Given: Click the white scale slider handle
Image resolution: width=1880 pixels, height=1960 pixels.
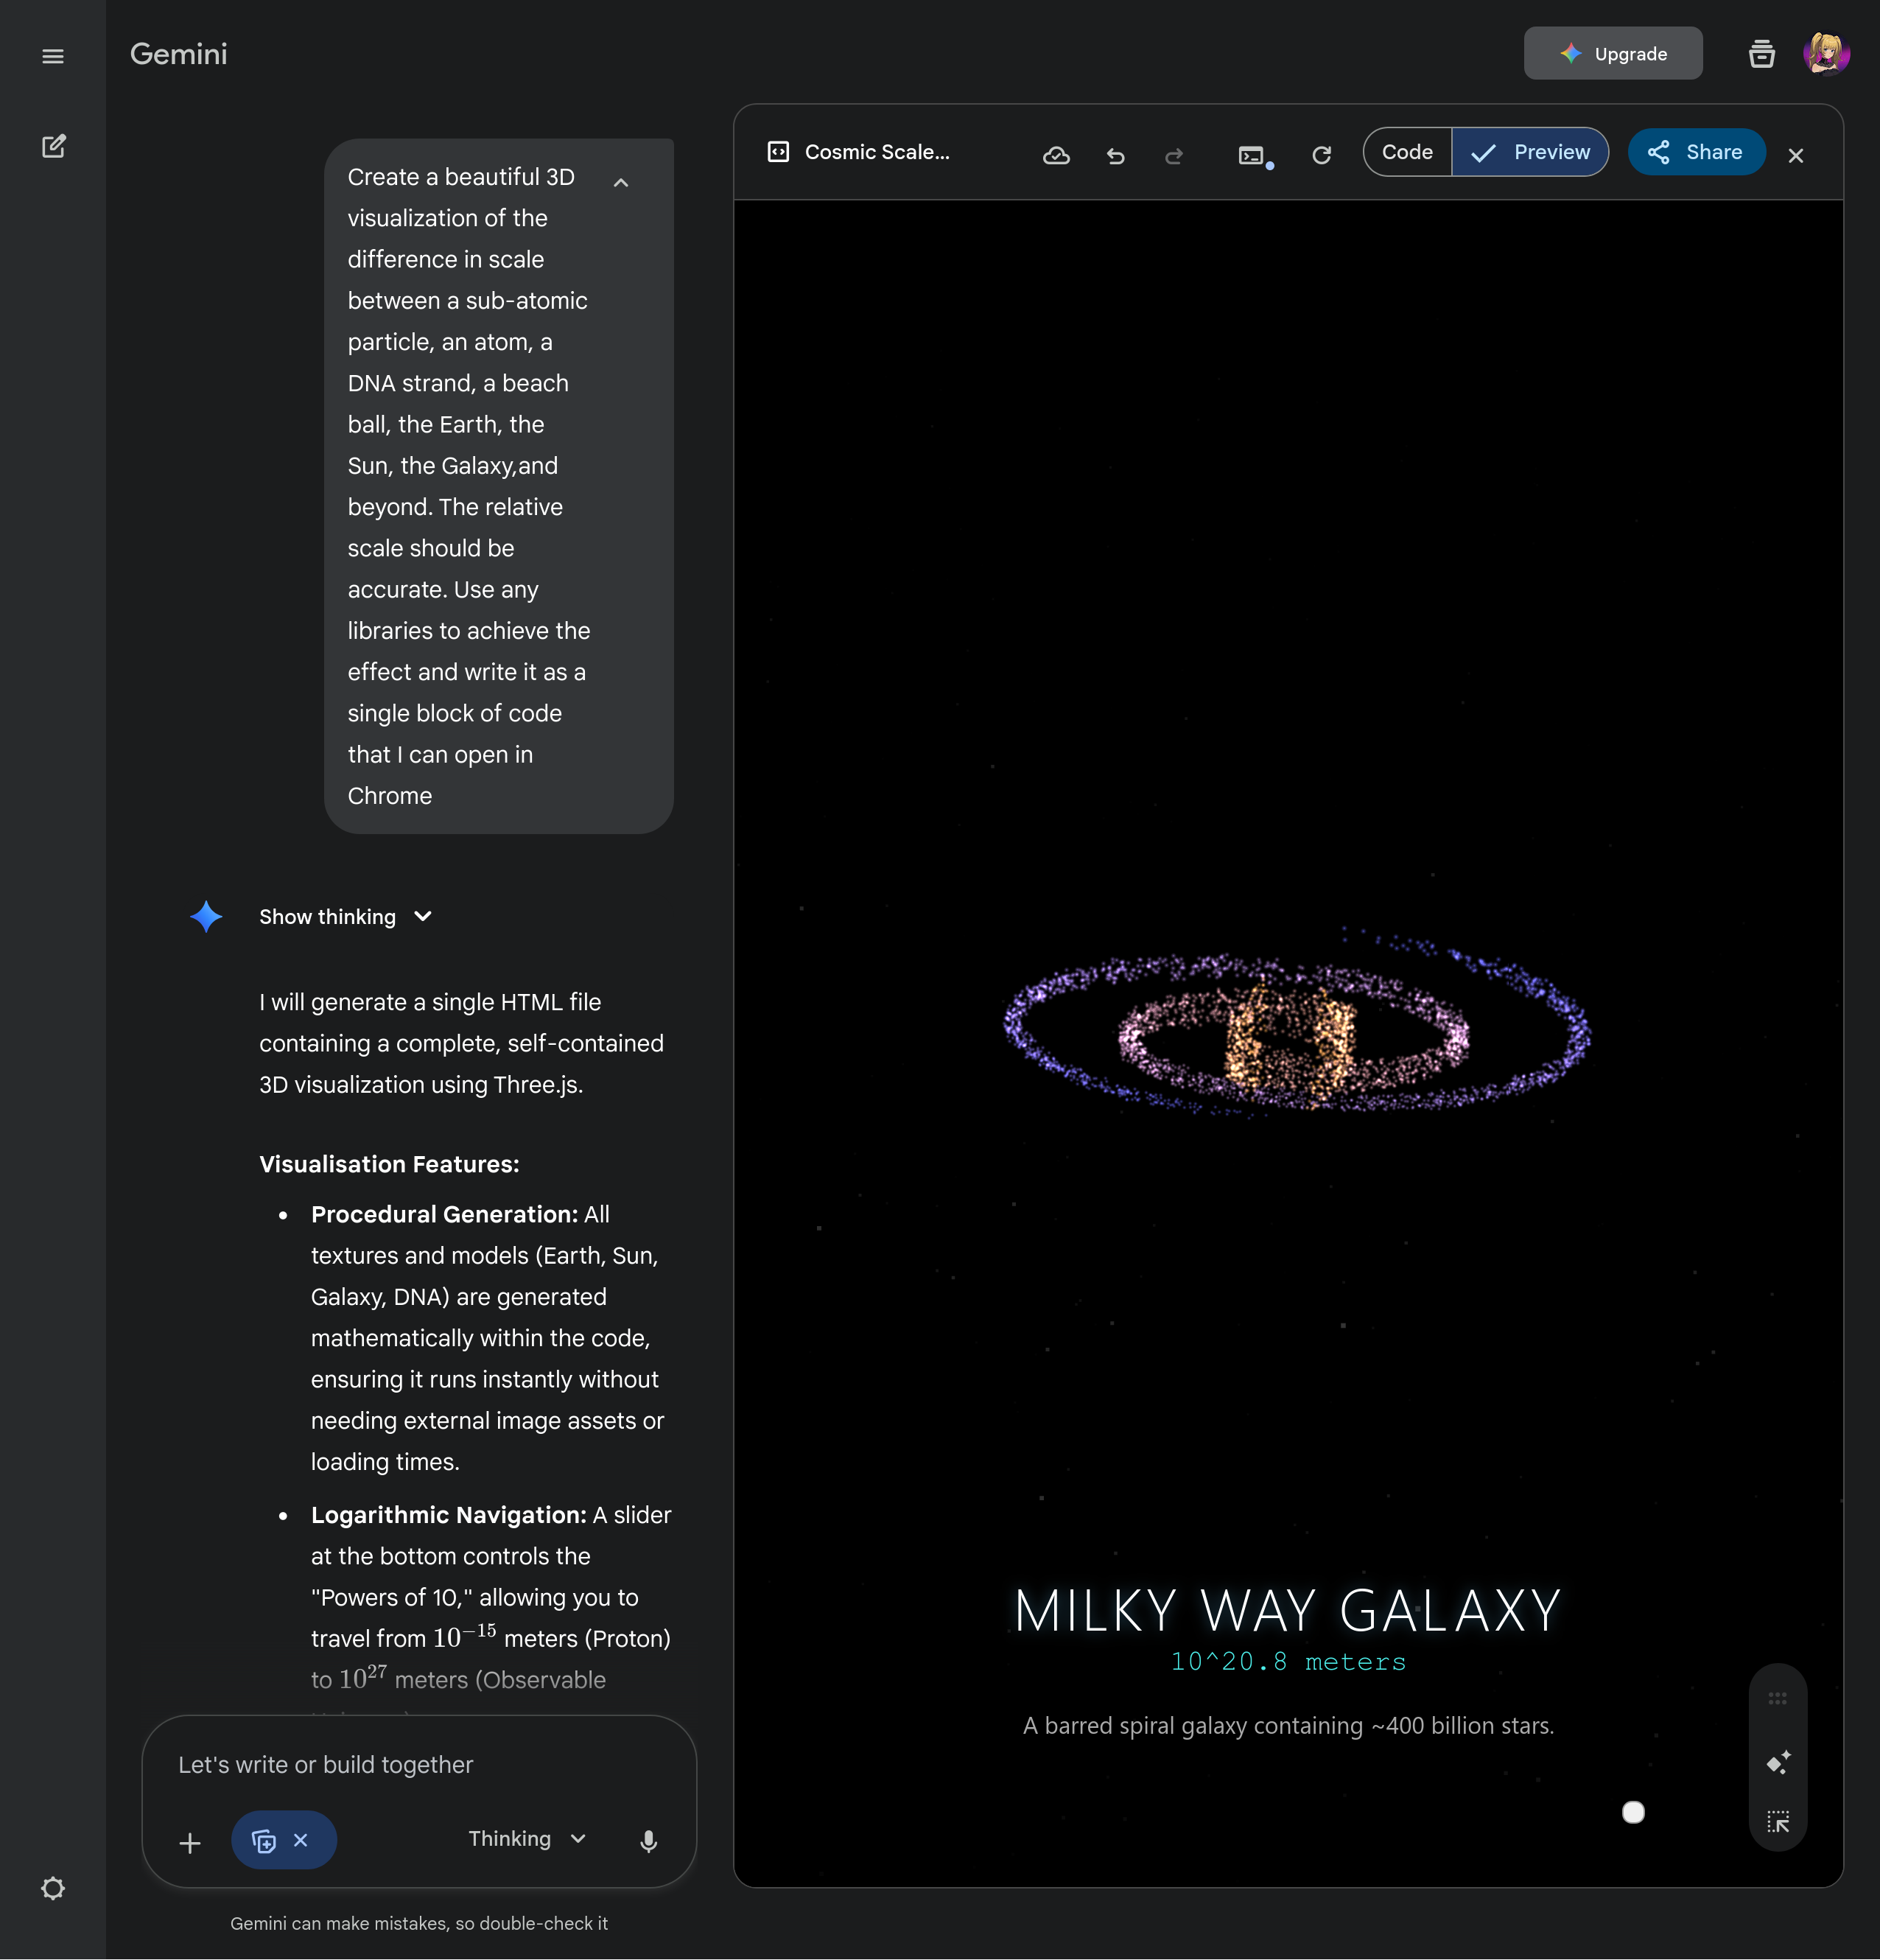Looking at the screenshot, I should click(x=1633, y=1812).
